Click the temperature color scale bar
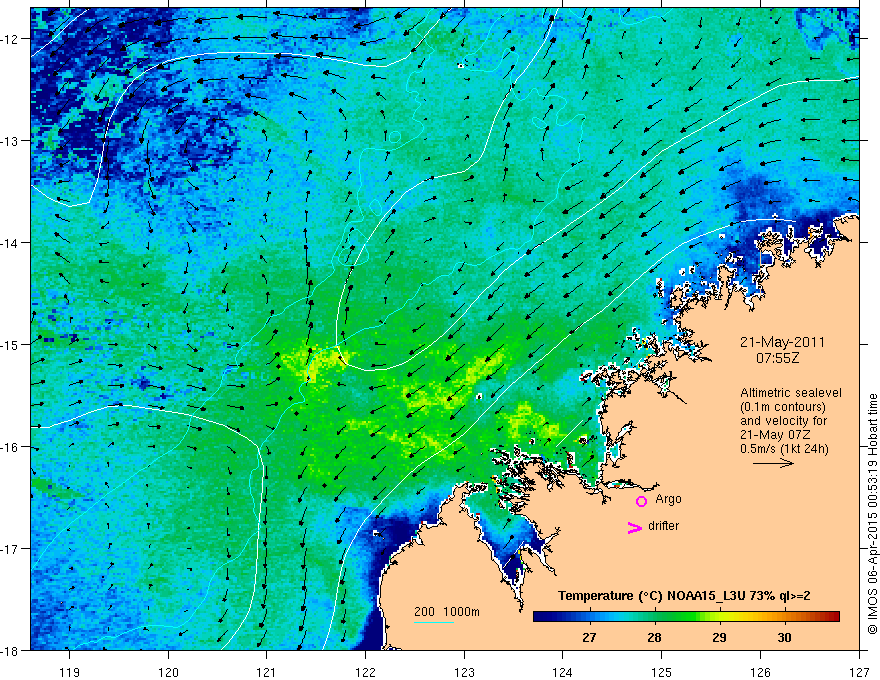 [x=686, y=617]
